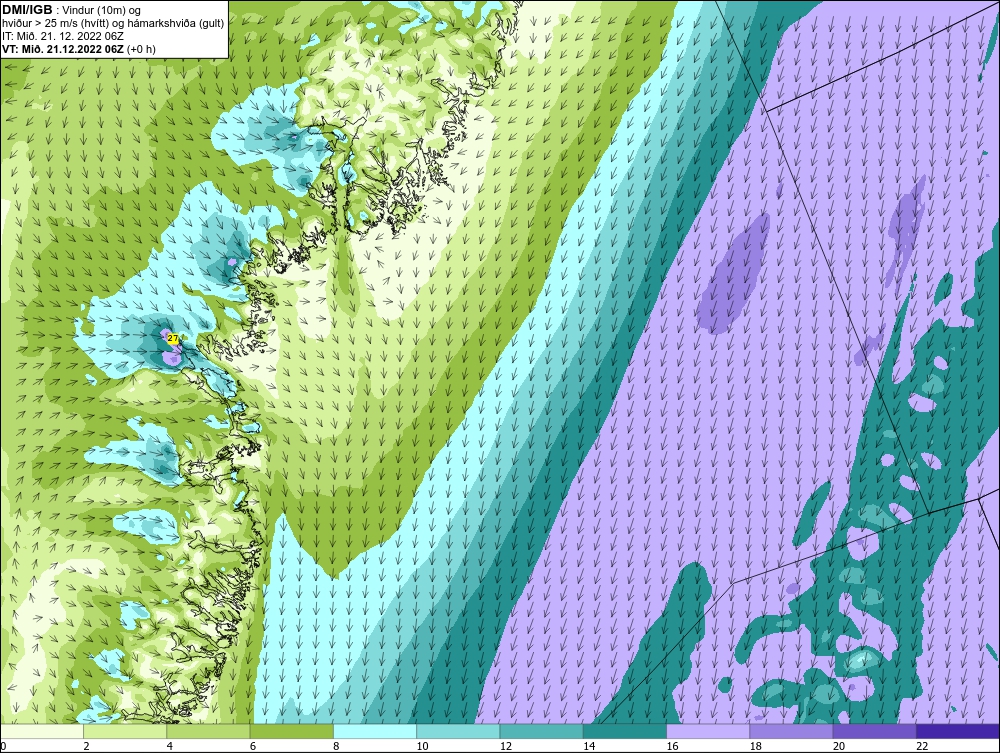Viewport: 1000px width, 753px height.
Task: Click the scale label '4'
Action: click(x=170, y=746)
